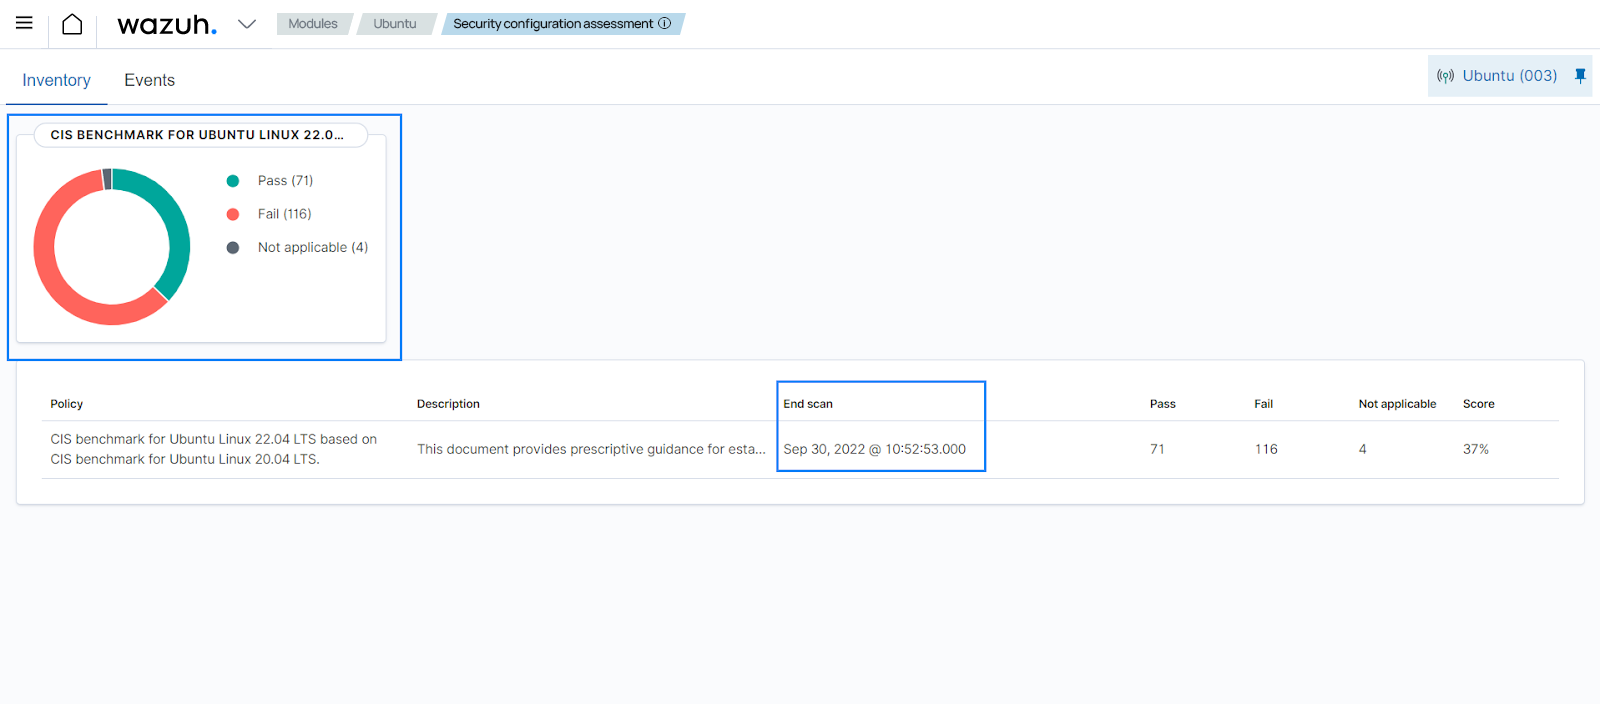The image size is (1600, 704).
Task: Click the Fail value 116 in table
Action: click(1266, 450)
